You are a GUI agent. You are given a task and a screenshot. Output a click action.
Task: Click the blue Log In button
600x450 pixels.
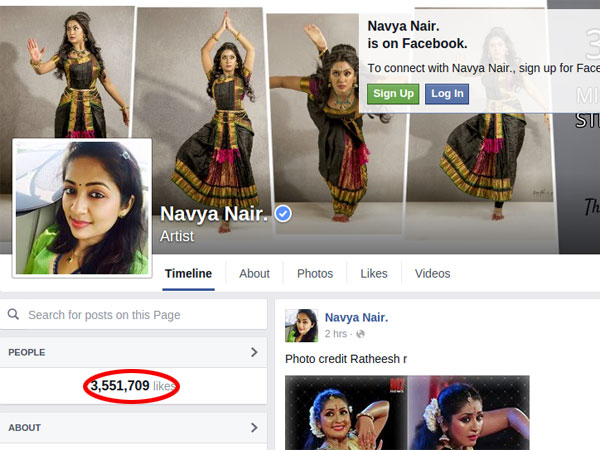(447, 94)
